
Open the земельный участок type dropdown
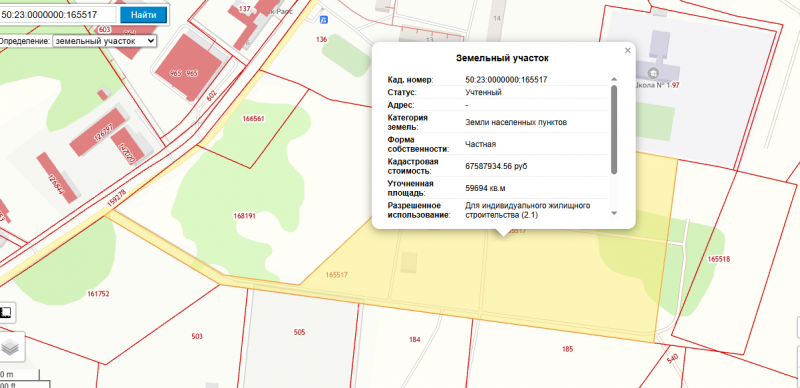pyautogui.click(x=105, y=41)
